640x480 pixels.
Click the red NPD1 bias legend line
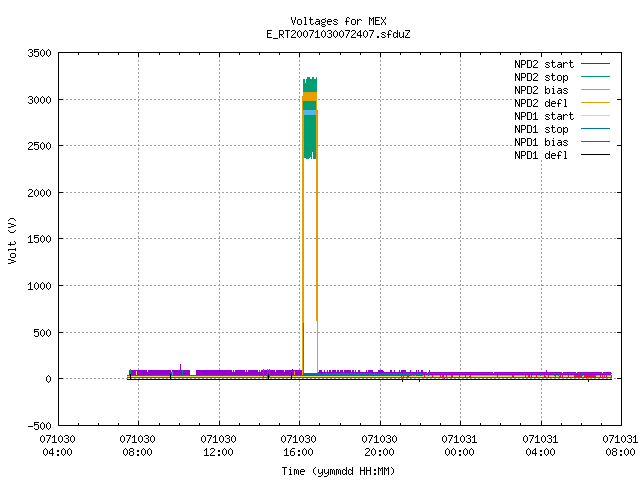[x=595, y=142]
